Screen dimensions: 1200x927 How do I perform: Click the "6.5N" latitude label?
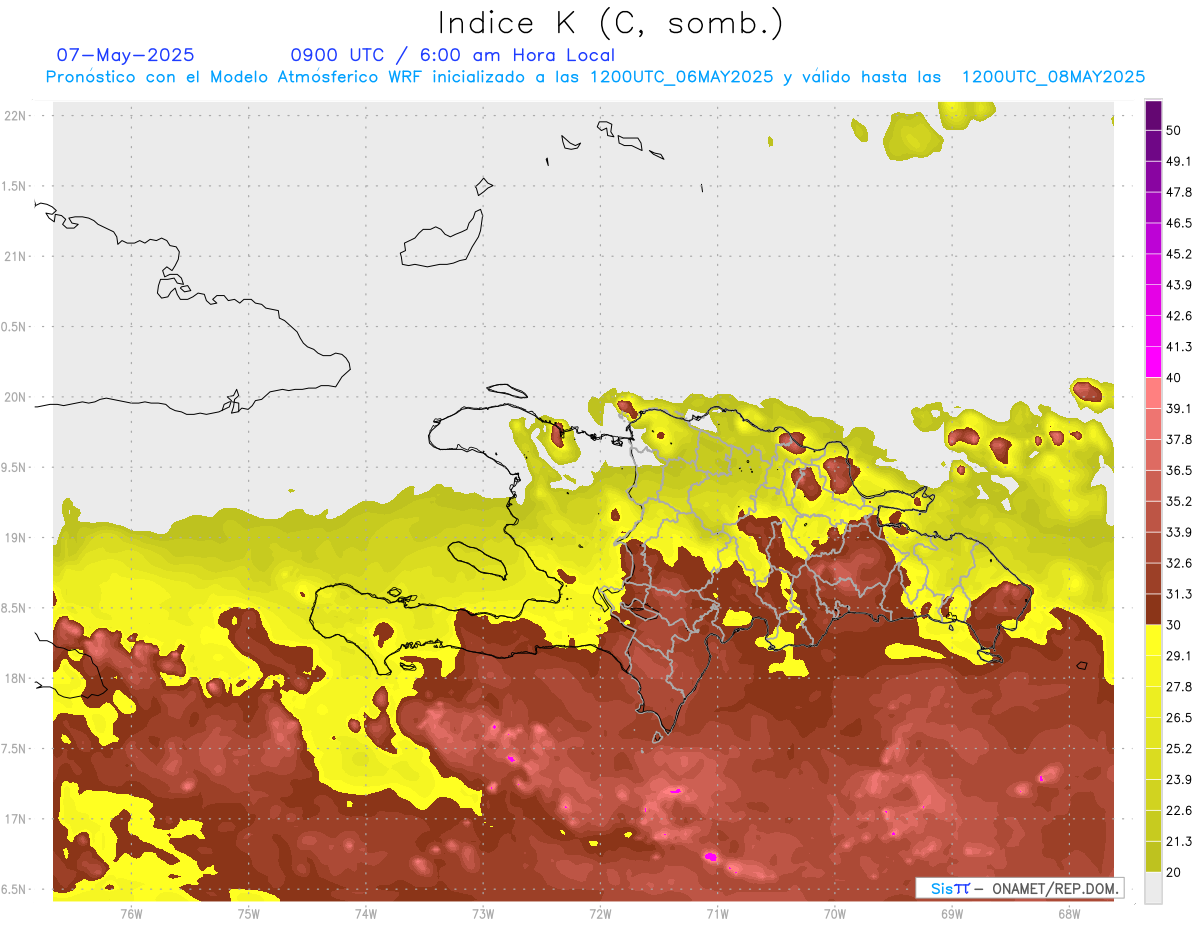click(15, 890)
